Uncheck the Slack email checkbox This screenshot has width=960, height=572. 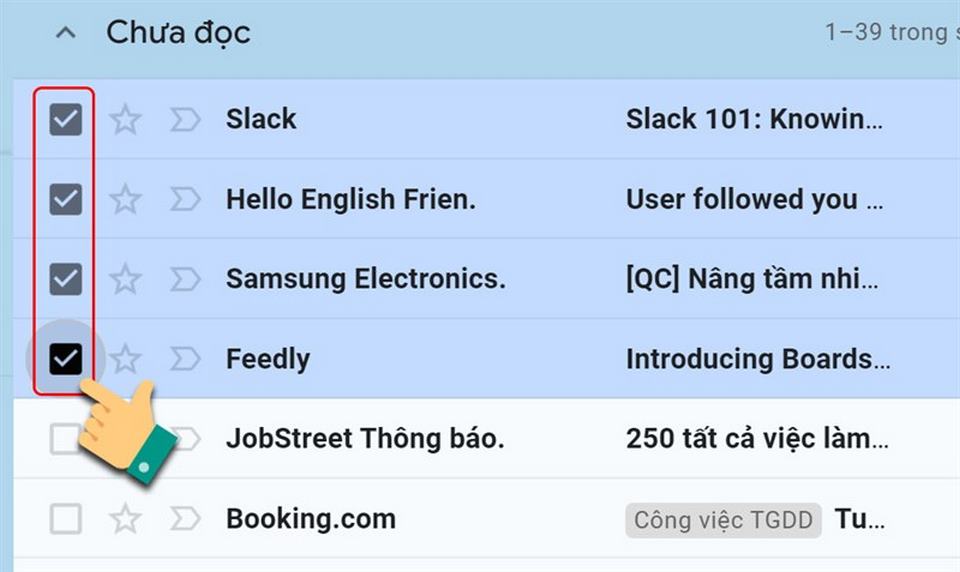tap(66, 120)
